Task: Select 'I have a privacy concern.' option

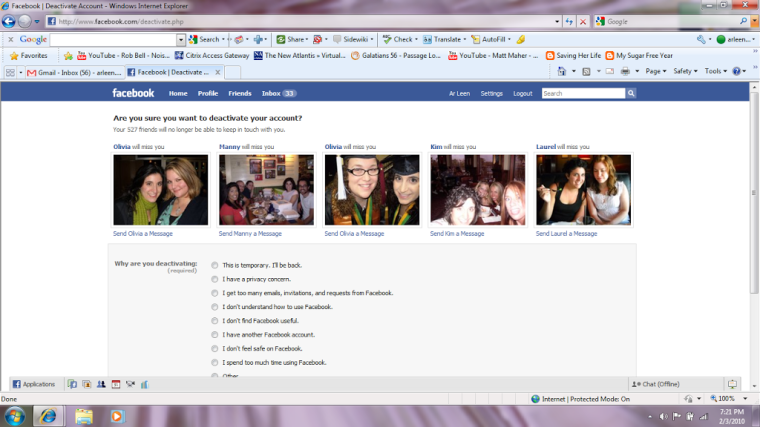Action: point(214,279)
